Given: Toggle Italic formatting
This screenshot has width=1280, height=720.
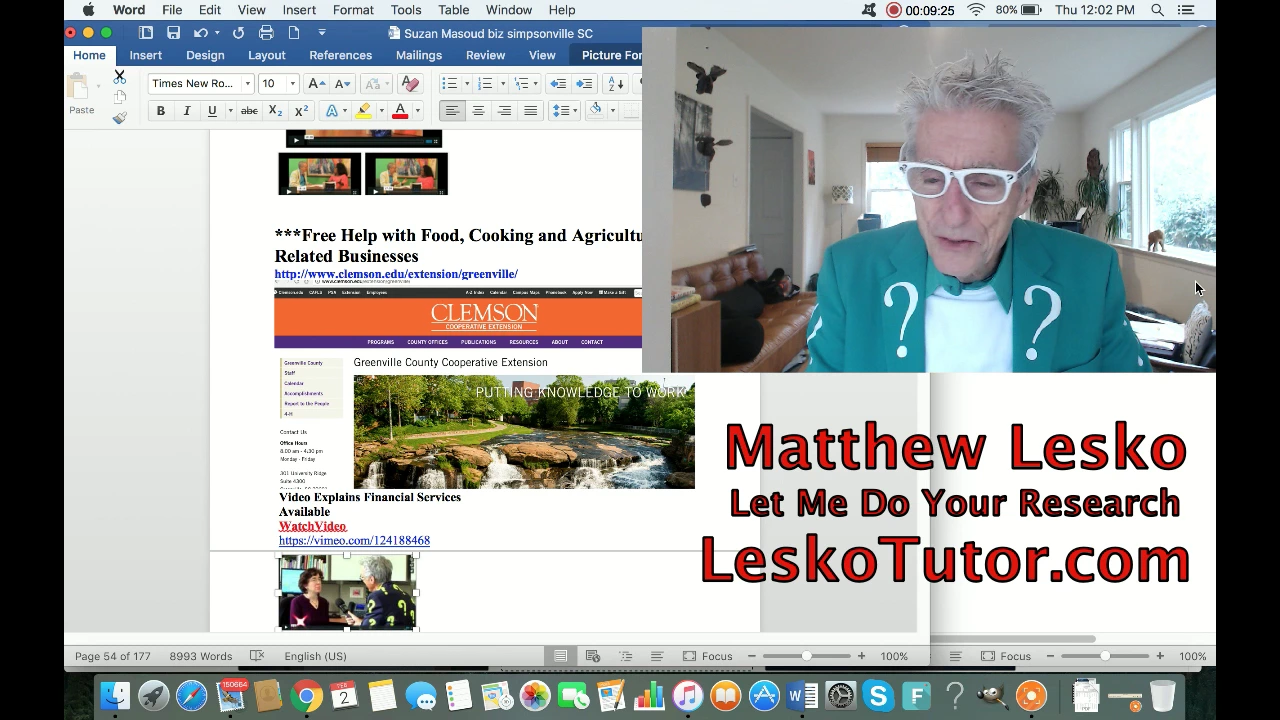Looking at the screenshot, I should (186, 111).
